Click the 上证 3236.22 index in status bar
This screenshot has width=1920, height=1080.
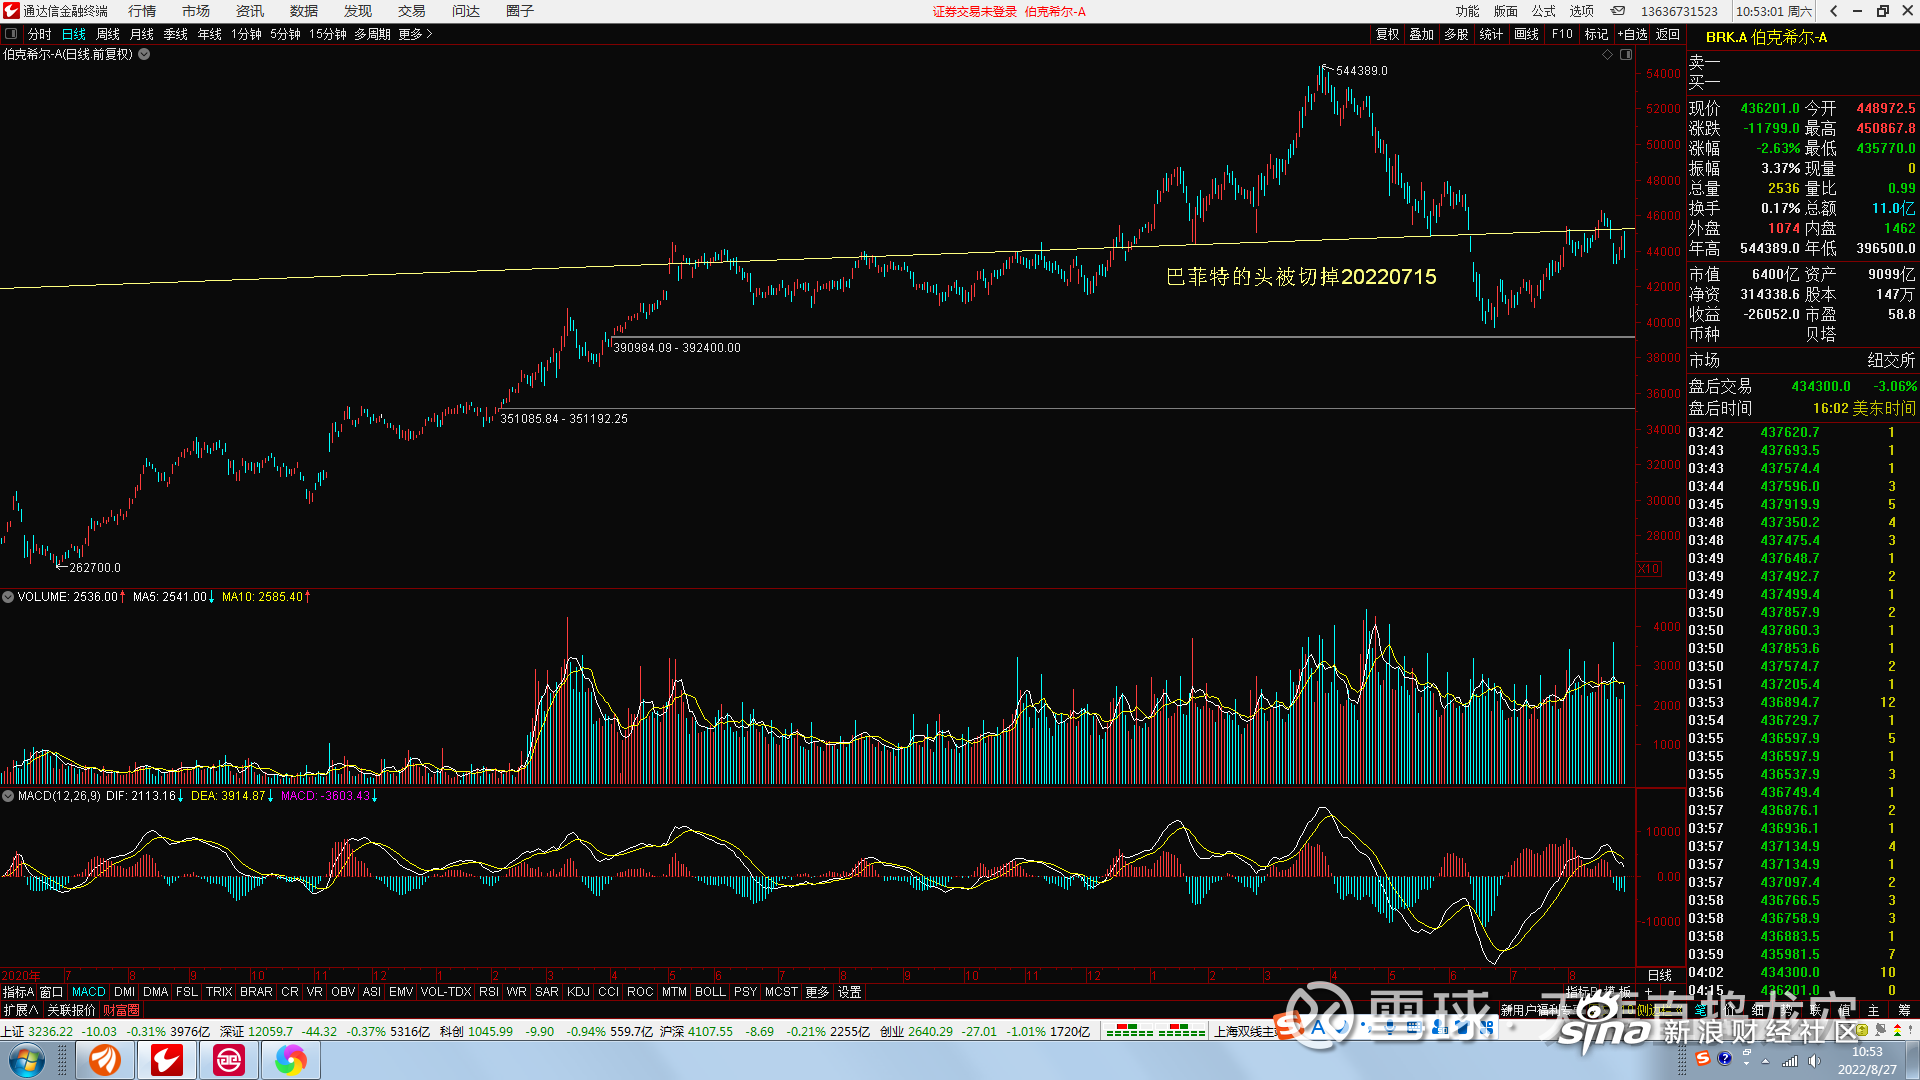pos(37,1031)
